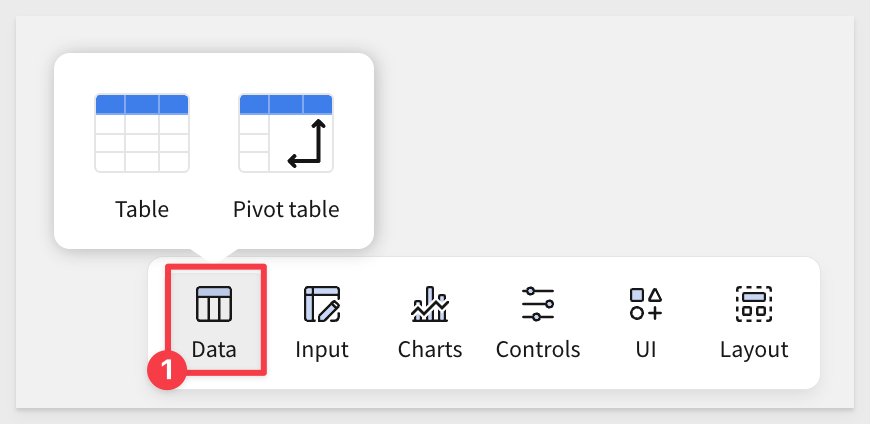The width and height of the screenshot is (870, 424).
Task: Open the Data element icon
Action: 214,304
